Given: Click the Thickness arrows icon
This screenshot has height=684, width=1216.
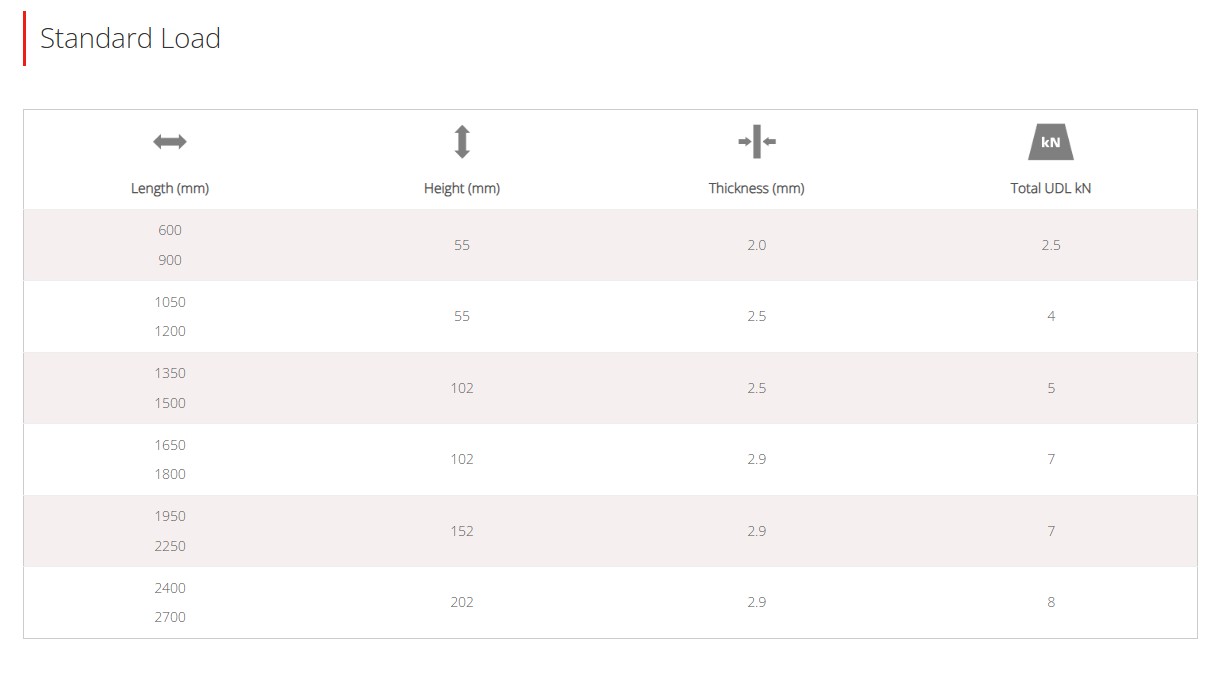Looking at the screenshot, I should (757, 142).
